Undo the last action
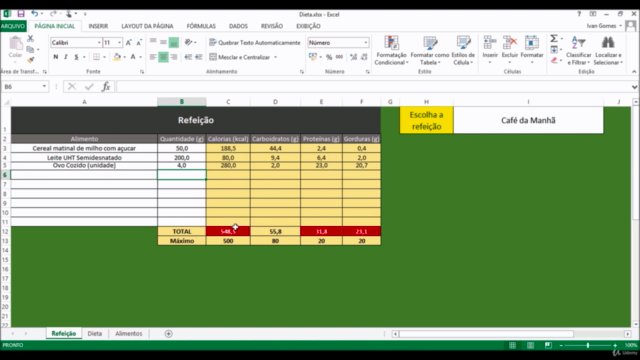The image size is (640, 360). tap(34, 14)
